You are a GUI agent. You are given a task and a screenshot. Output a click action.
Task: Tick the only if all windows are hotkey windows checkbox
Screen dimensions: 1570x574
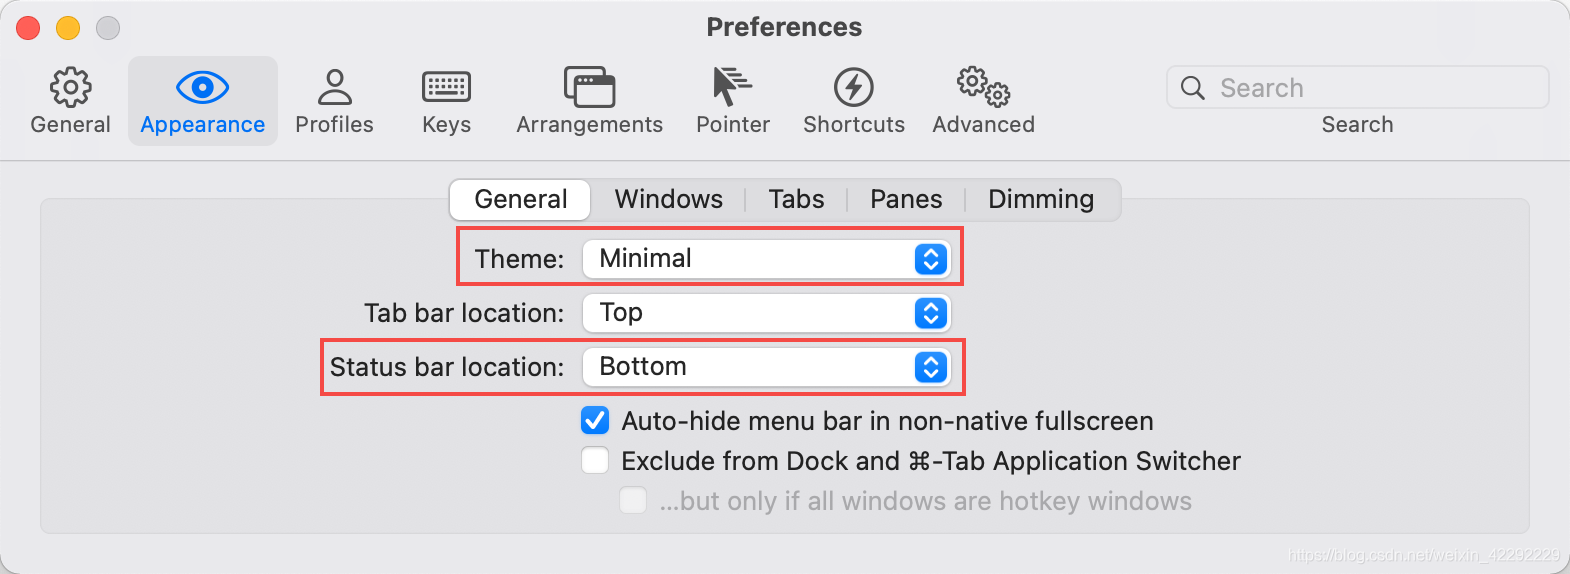633,500
